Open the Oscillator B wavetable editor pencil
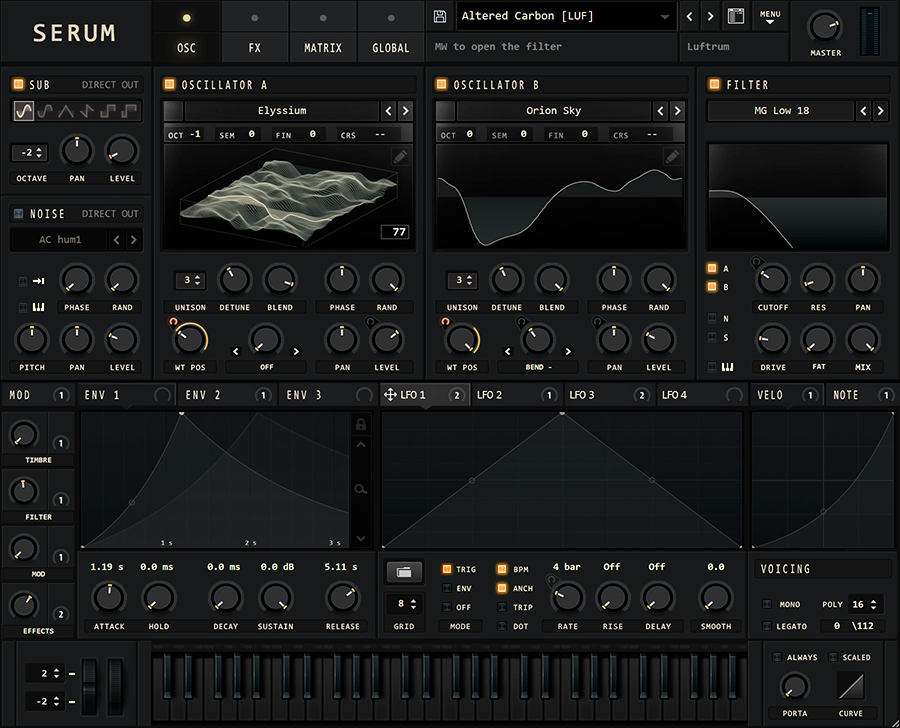This screenshot has height=728, width=900. (x=672, y=156)
